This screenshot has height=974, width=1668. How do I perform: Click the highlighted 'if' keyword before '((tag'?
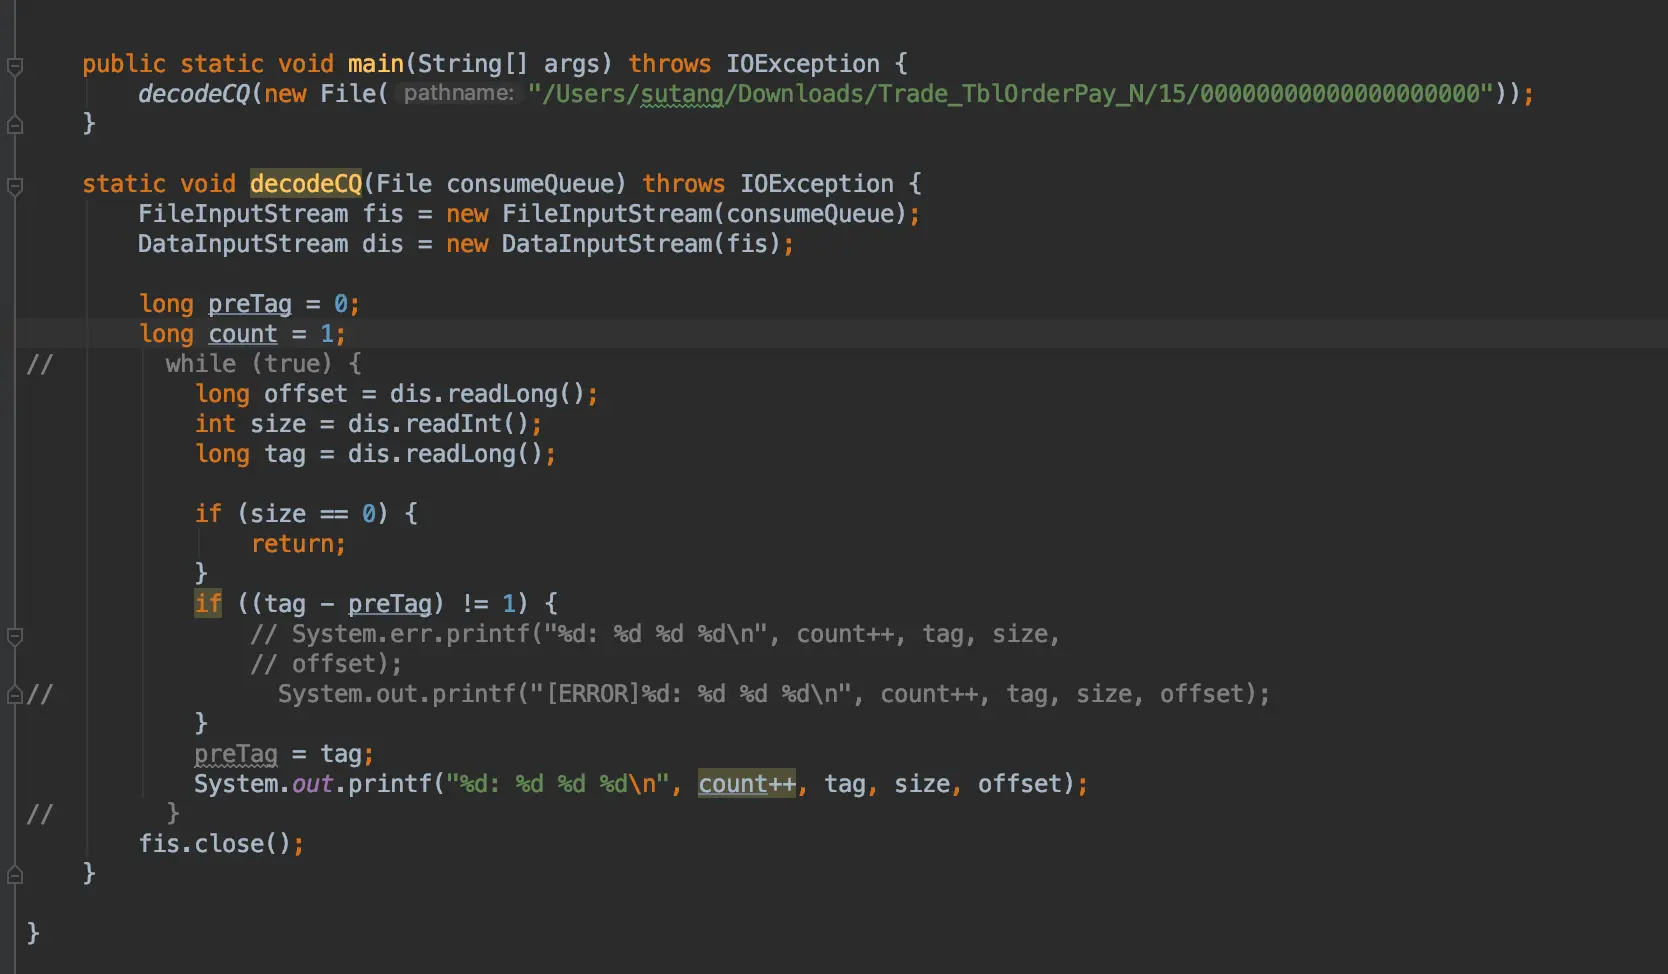(208, 604)
